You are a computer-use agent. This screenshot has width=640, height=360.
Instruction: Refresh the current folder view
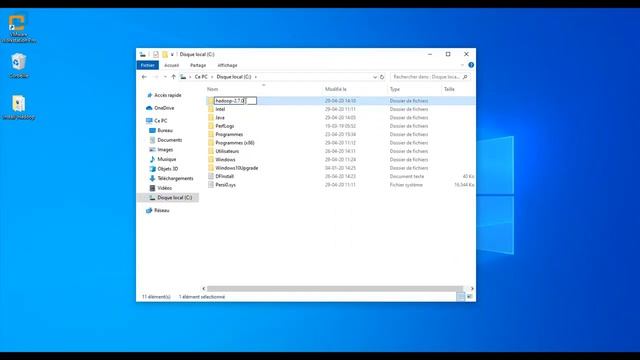[382, 77]
